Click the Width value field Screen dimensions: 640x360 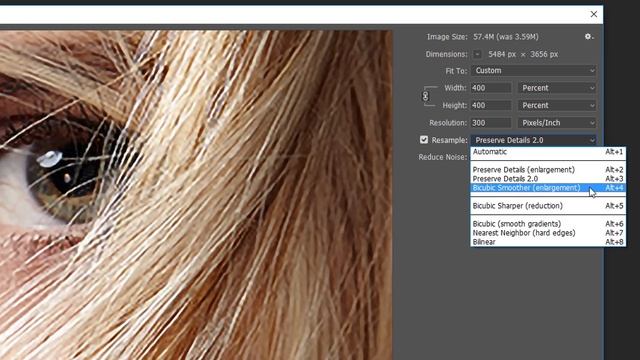(x=491, y=88)
